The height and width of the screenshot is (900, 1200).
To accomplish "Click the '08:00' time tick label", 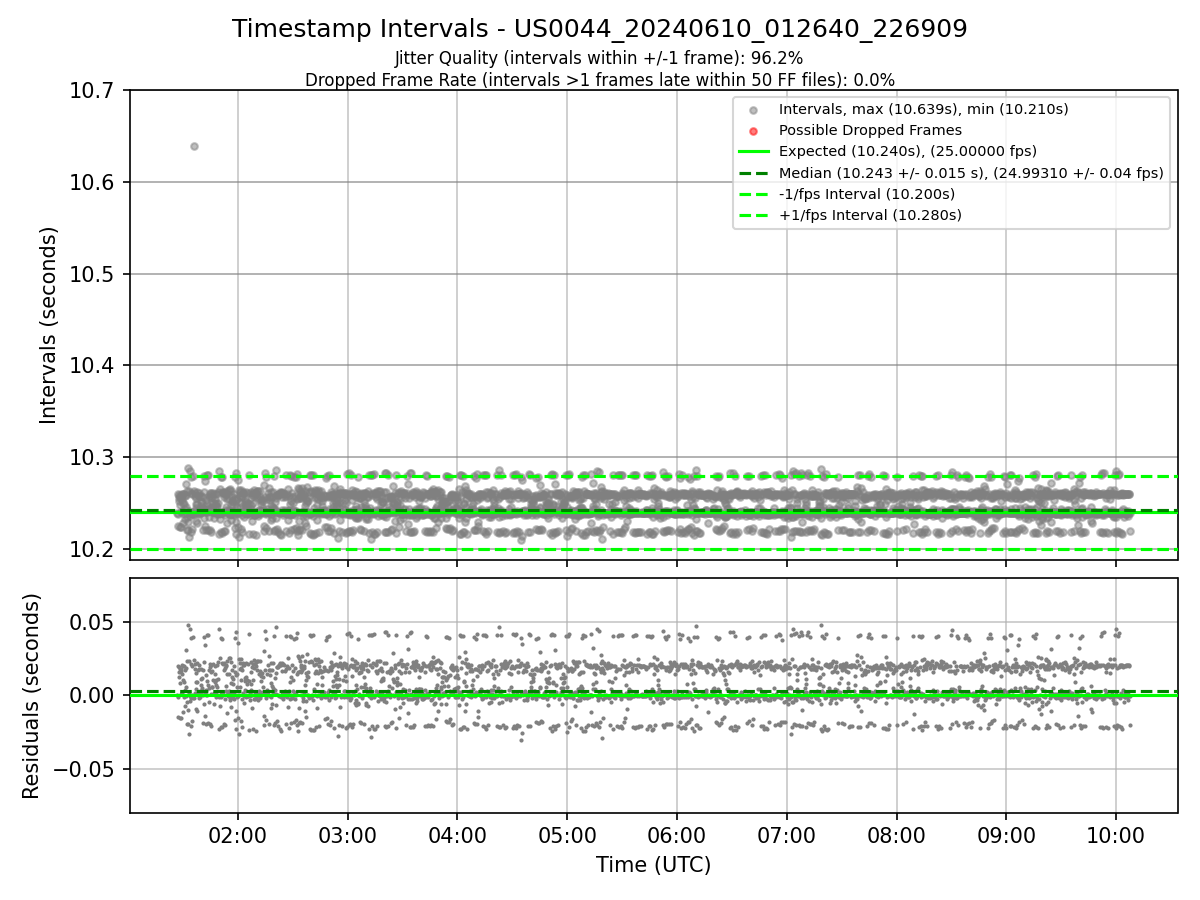I will (x=896, y=834).
